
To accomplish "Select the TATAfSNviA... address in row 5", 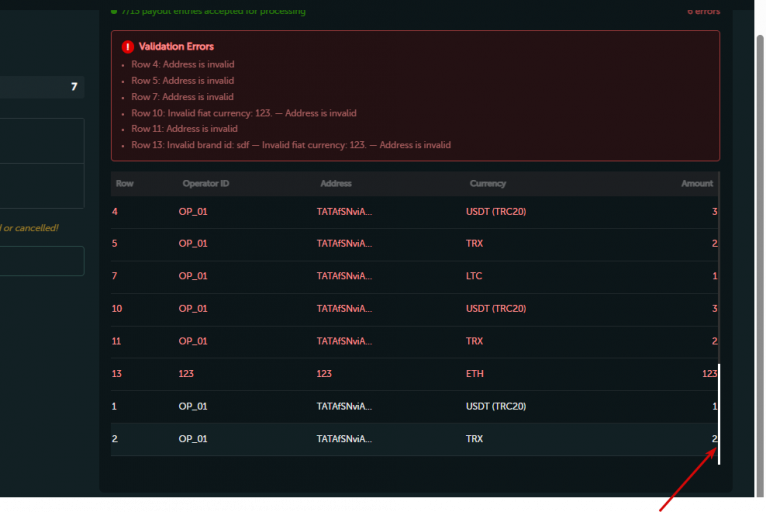I will 344,243.
